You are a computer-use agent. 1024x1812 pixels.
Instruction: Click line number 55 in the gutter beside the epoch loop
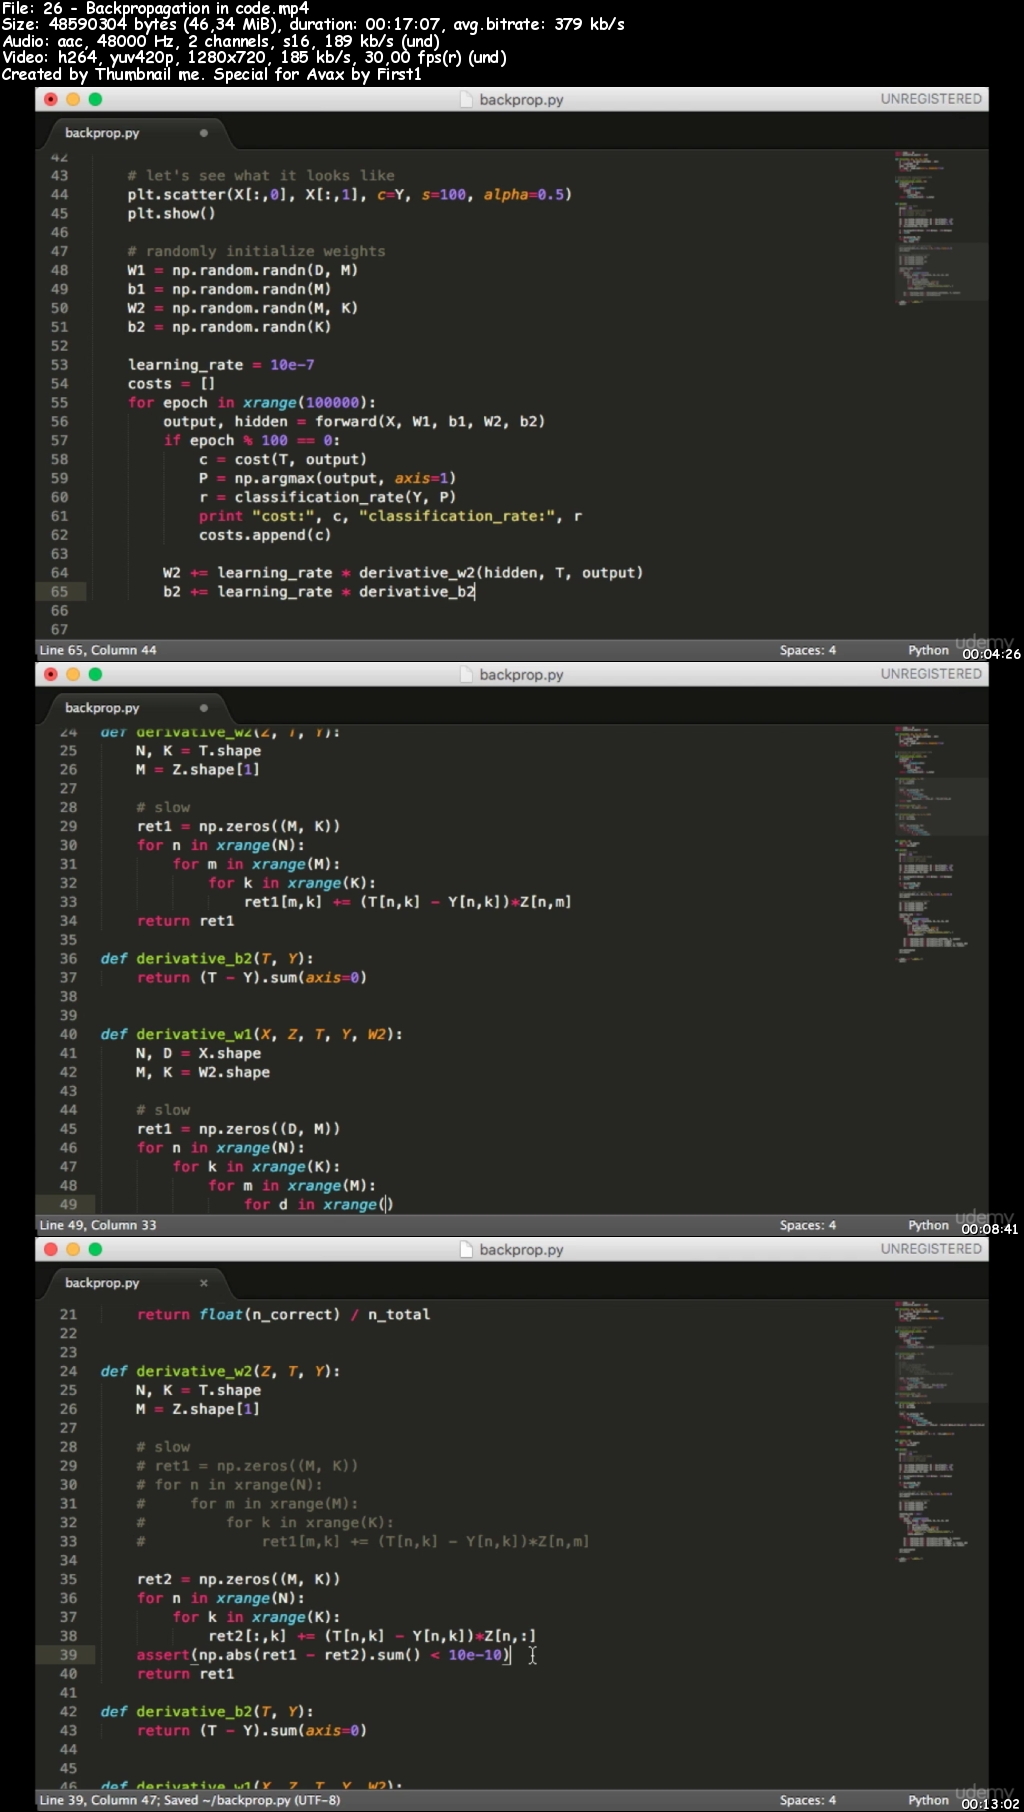coord(60,403)
